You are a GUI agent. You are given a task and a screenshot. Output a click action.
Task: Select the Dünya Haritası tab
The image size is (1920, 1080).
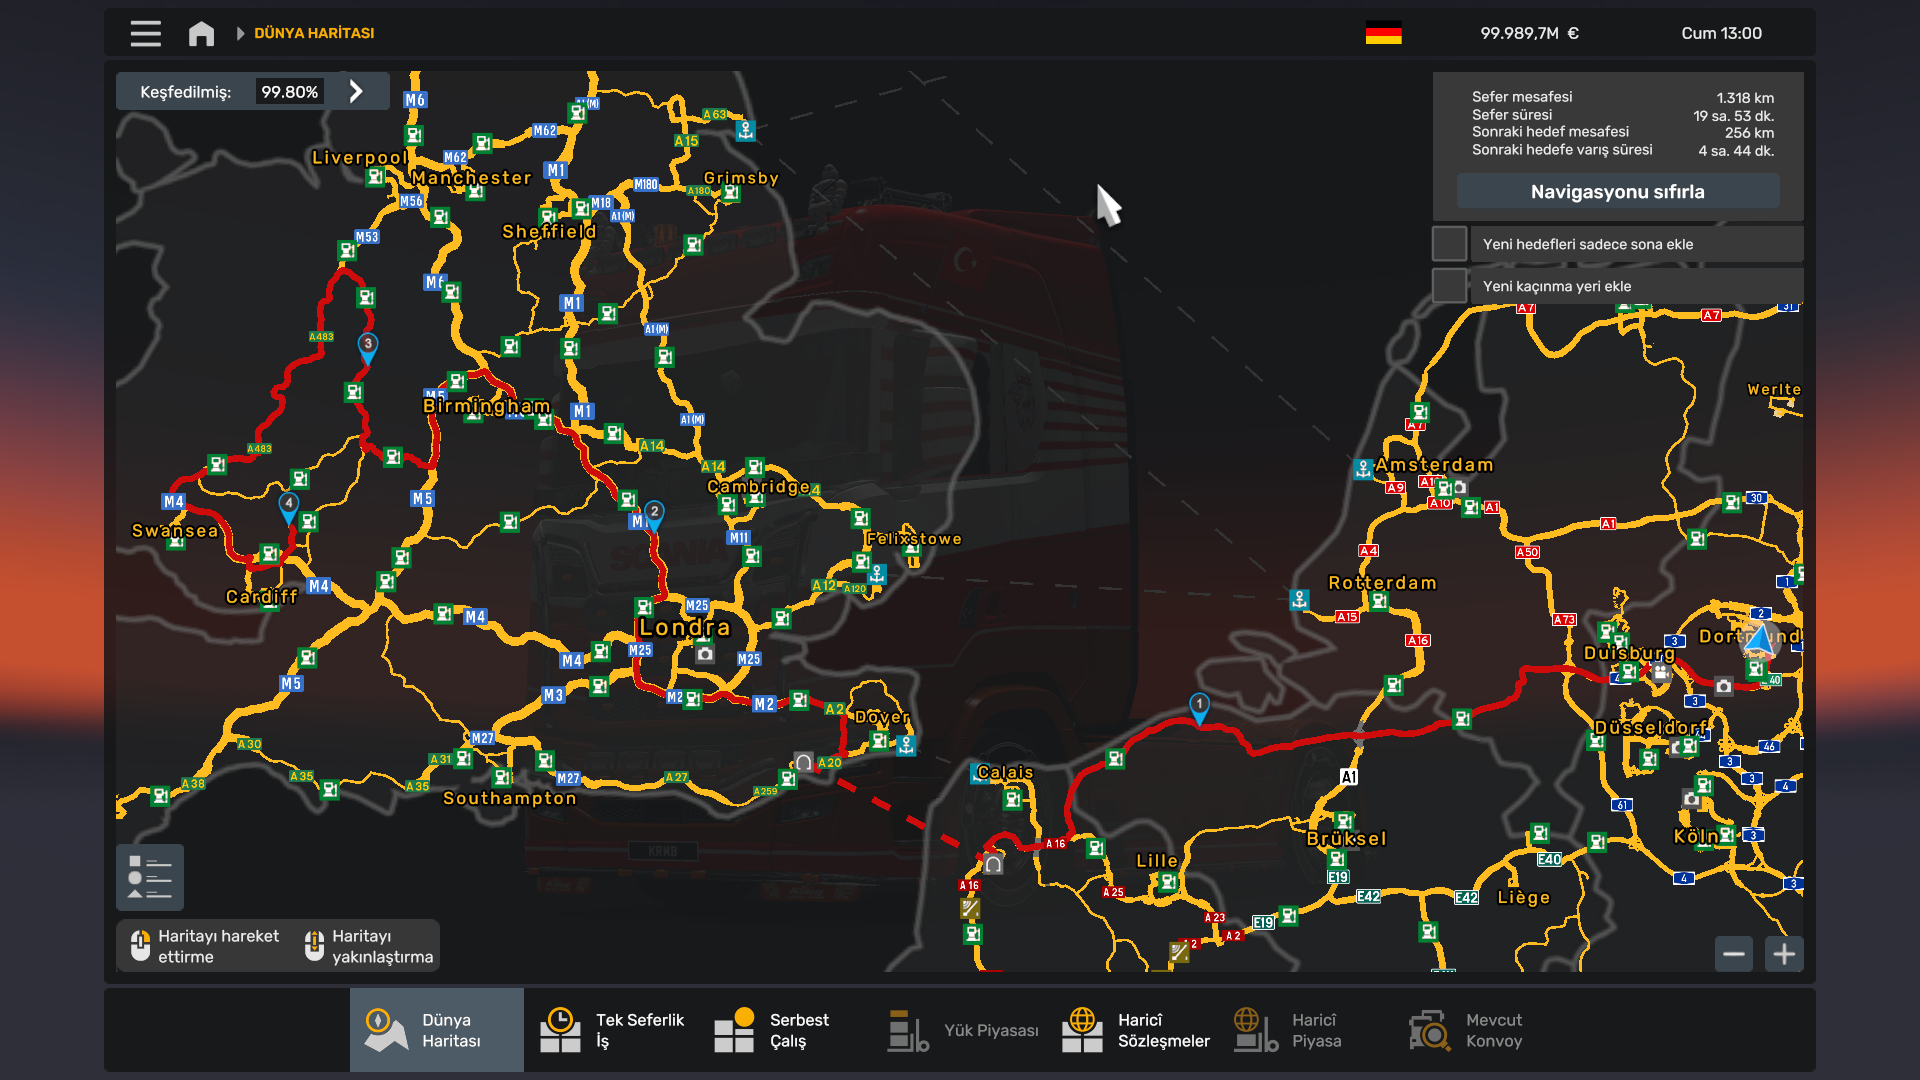pos(436,1030)
